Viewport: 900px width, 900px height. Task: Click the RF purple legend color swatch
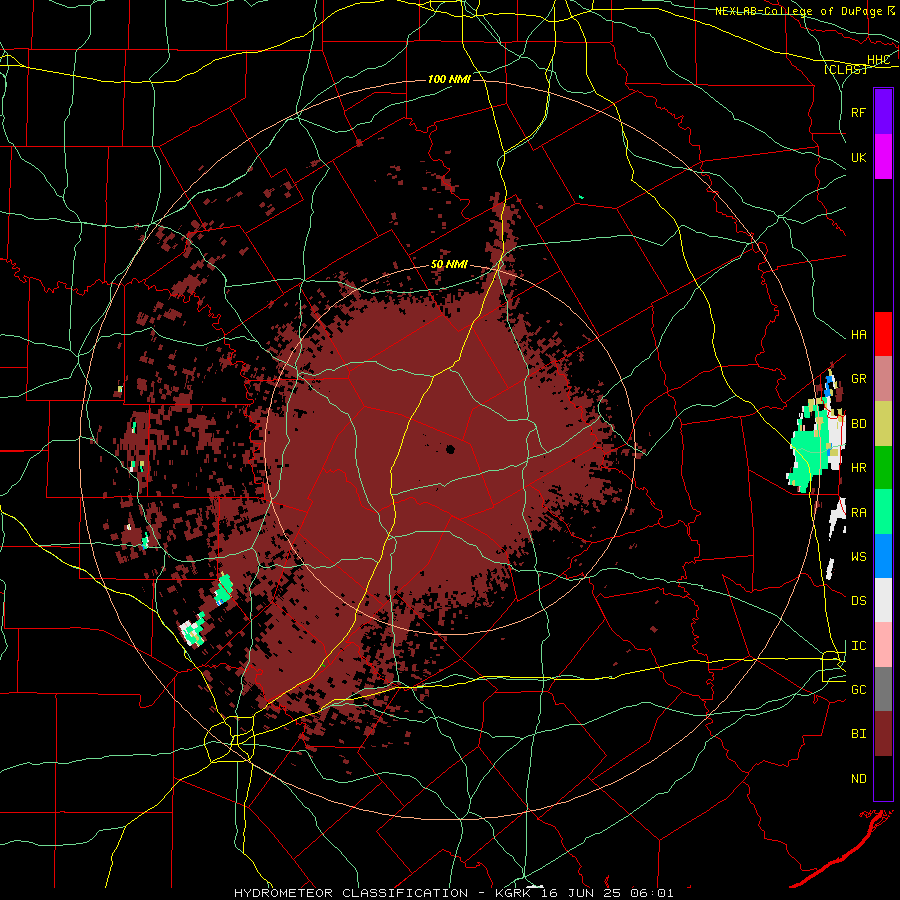[x=883, y=112]
